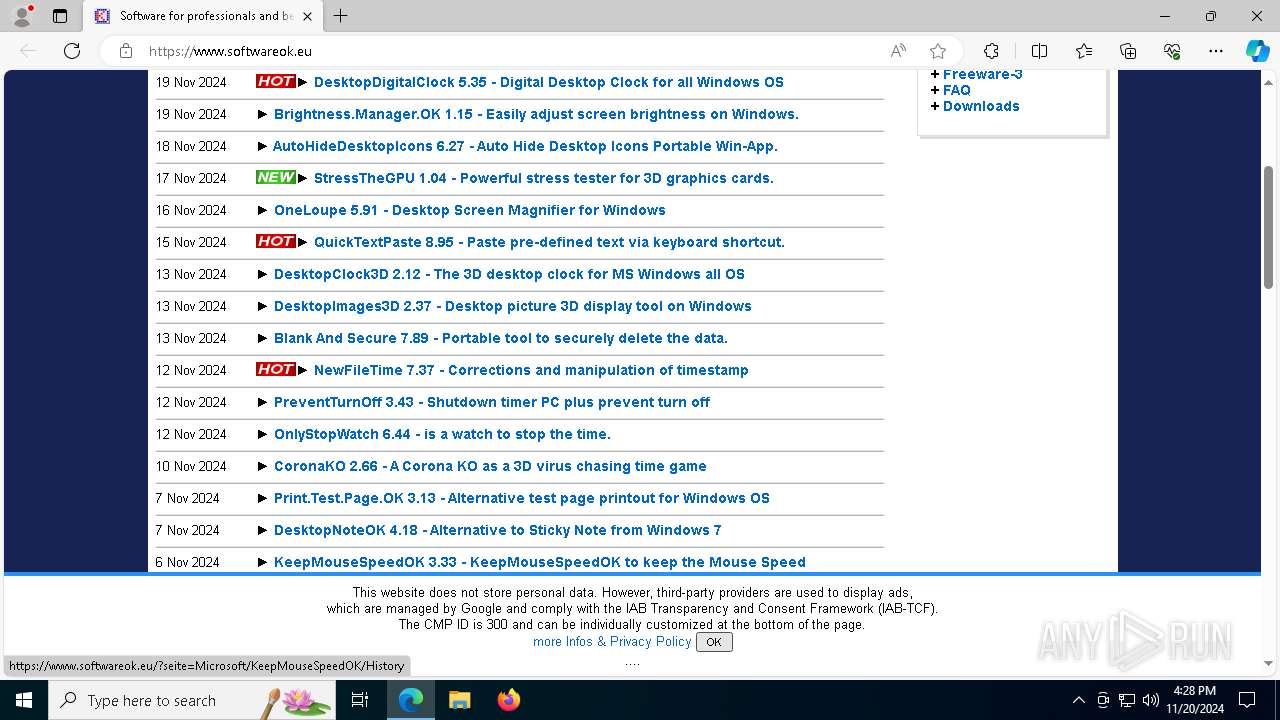This screenshot has height=720, width=1280.
Task: Open more Infos & Privacy Policy link
Action: [x=612, y=642]
